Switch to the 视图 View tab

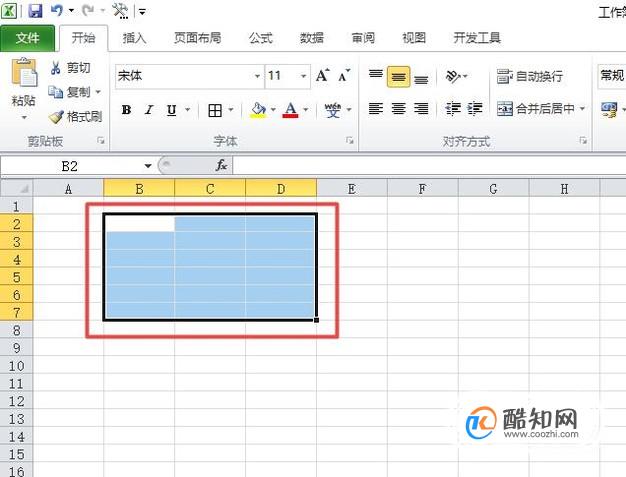coord(414,38)
